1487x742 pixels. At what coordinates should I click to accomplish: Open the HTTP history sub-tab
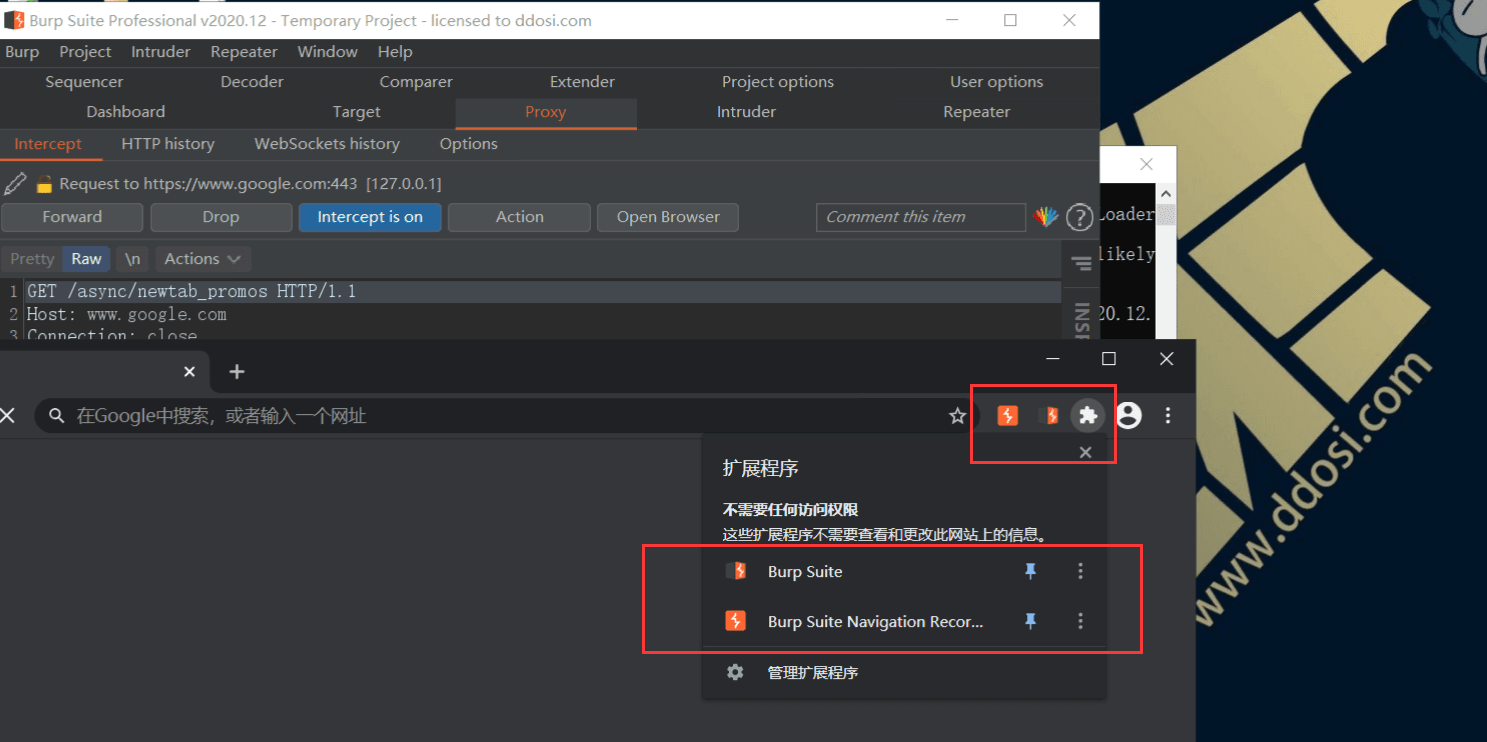coord(168,144)
